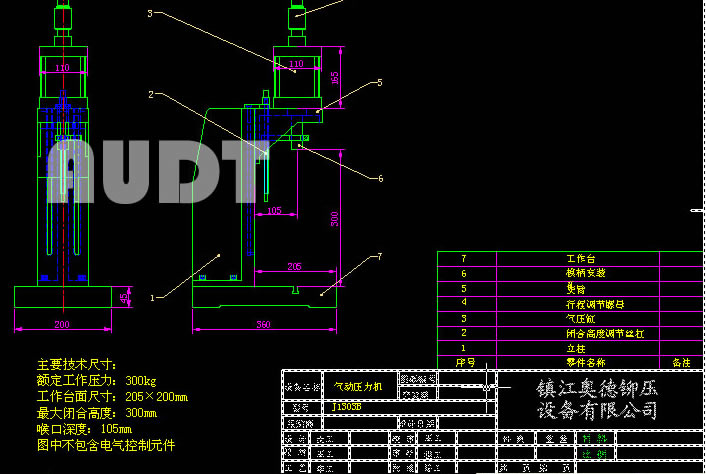Click the 气动压力机 title block text

tap(356, 385)
